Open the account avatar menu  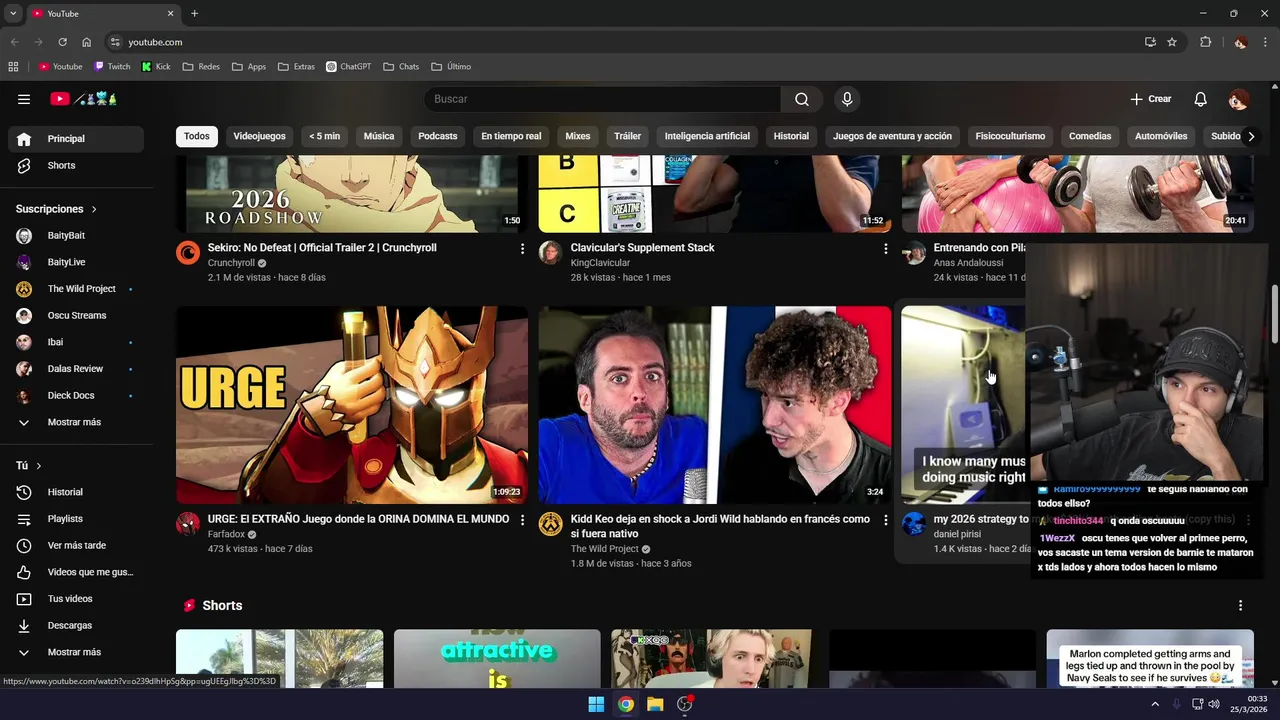click(1239, 99)
